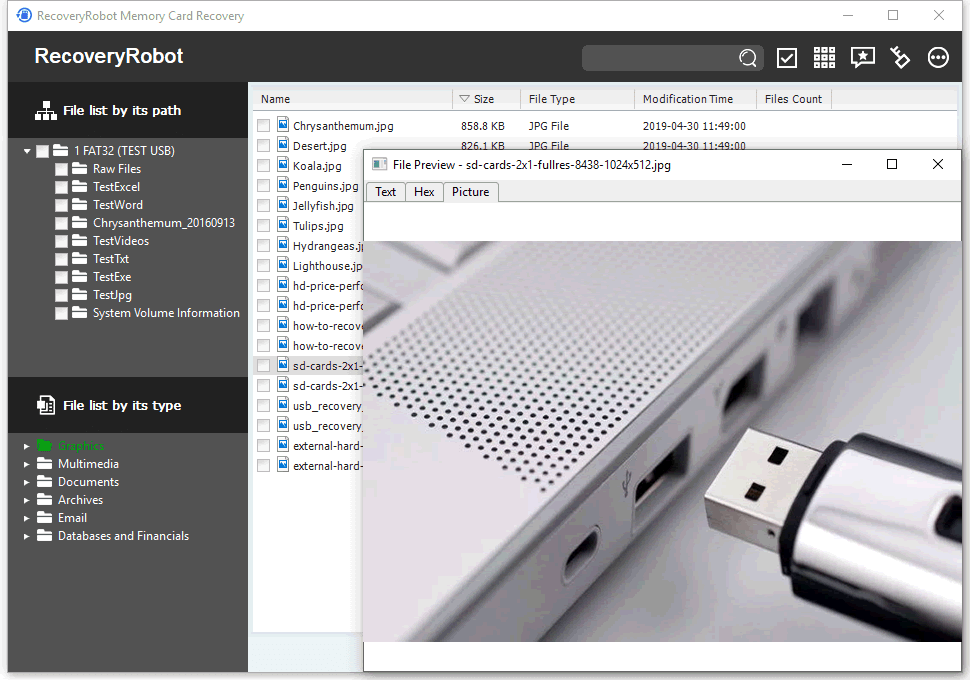
Task: Click the USB drive preview picture
Action: click(x=663, y=441)
